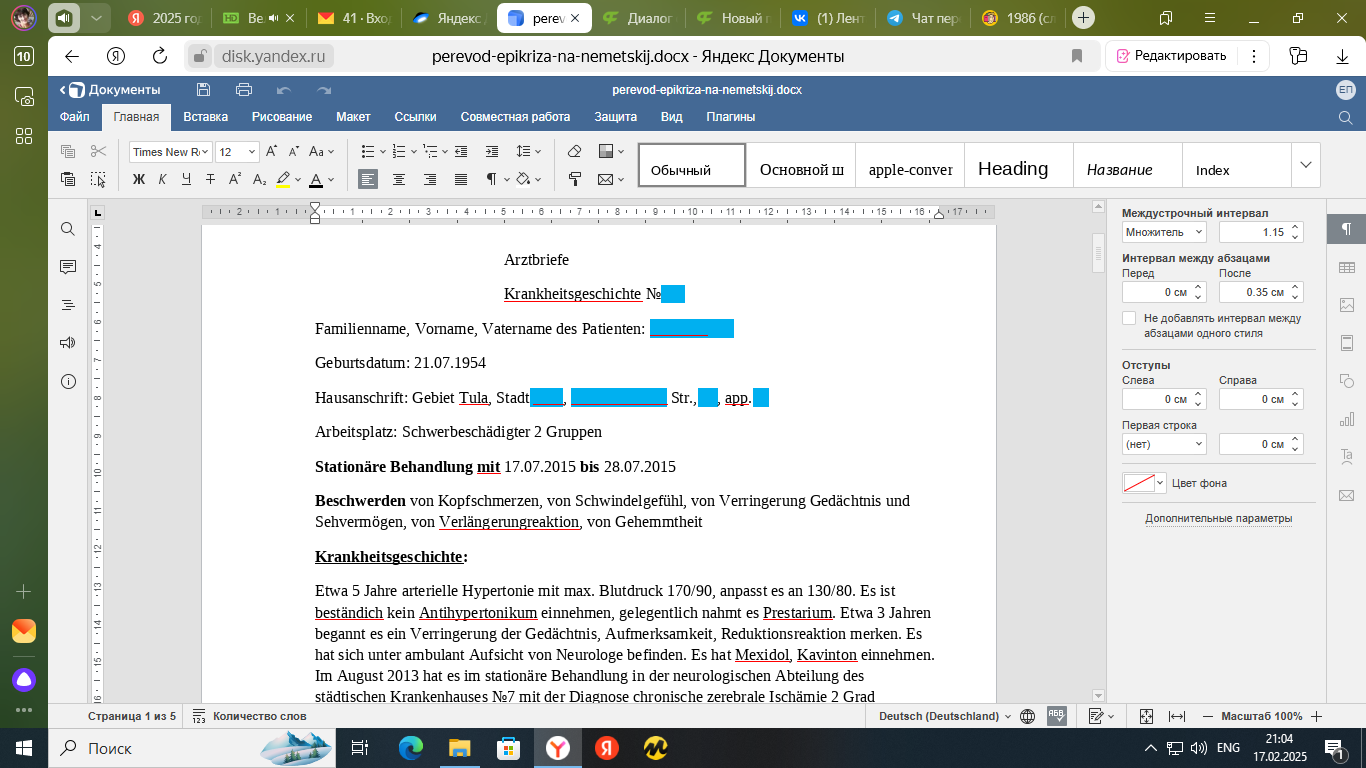Image resolution: width=1366 pixels, height=768 pixels.
Task: Open 'Дополнительные параметры' link
Action: pyautogui.click(x=1218, y=518)
